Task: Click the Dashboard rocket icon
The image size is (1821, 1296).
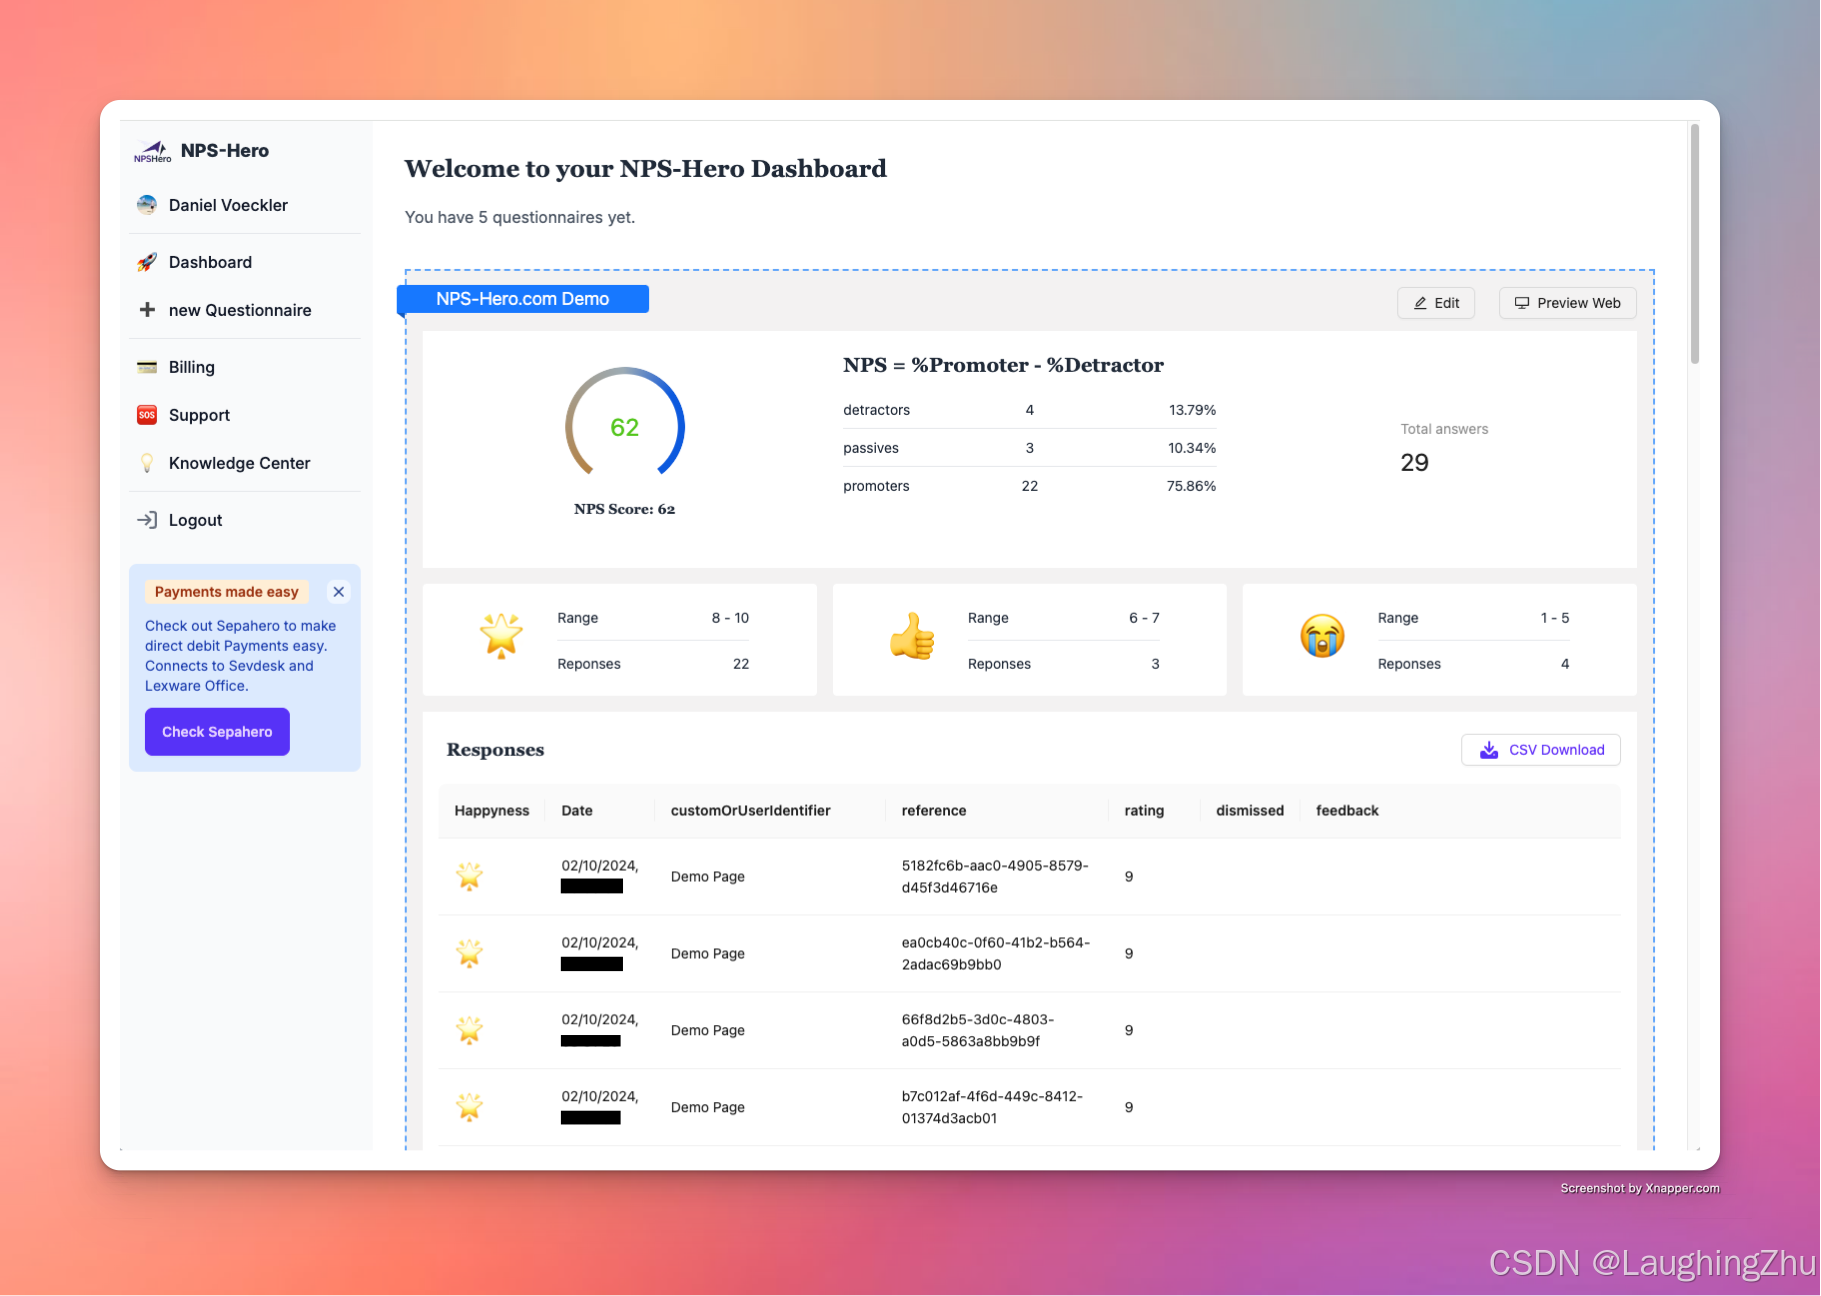Action: (x=147, y=262)
